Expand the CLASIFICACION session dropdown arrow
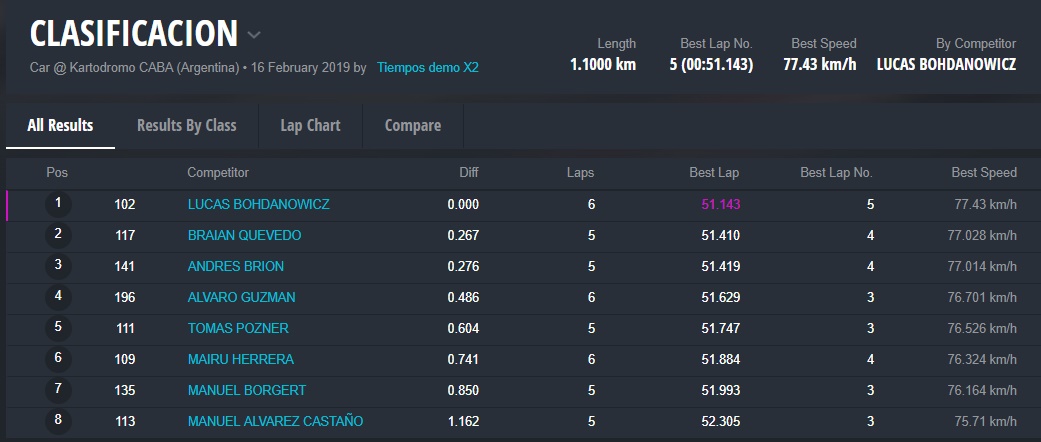 254,35
